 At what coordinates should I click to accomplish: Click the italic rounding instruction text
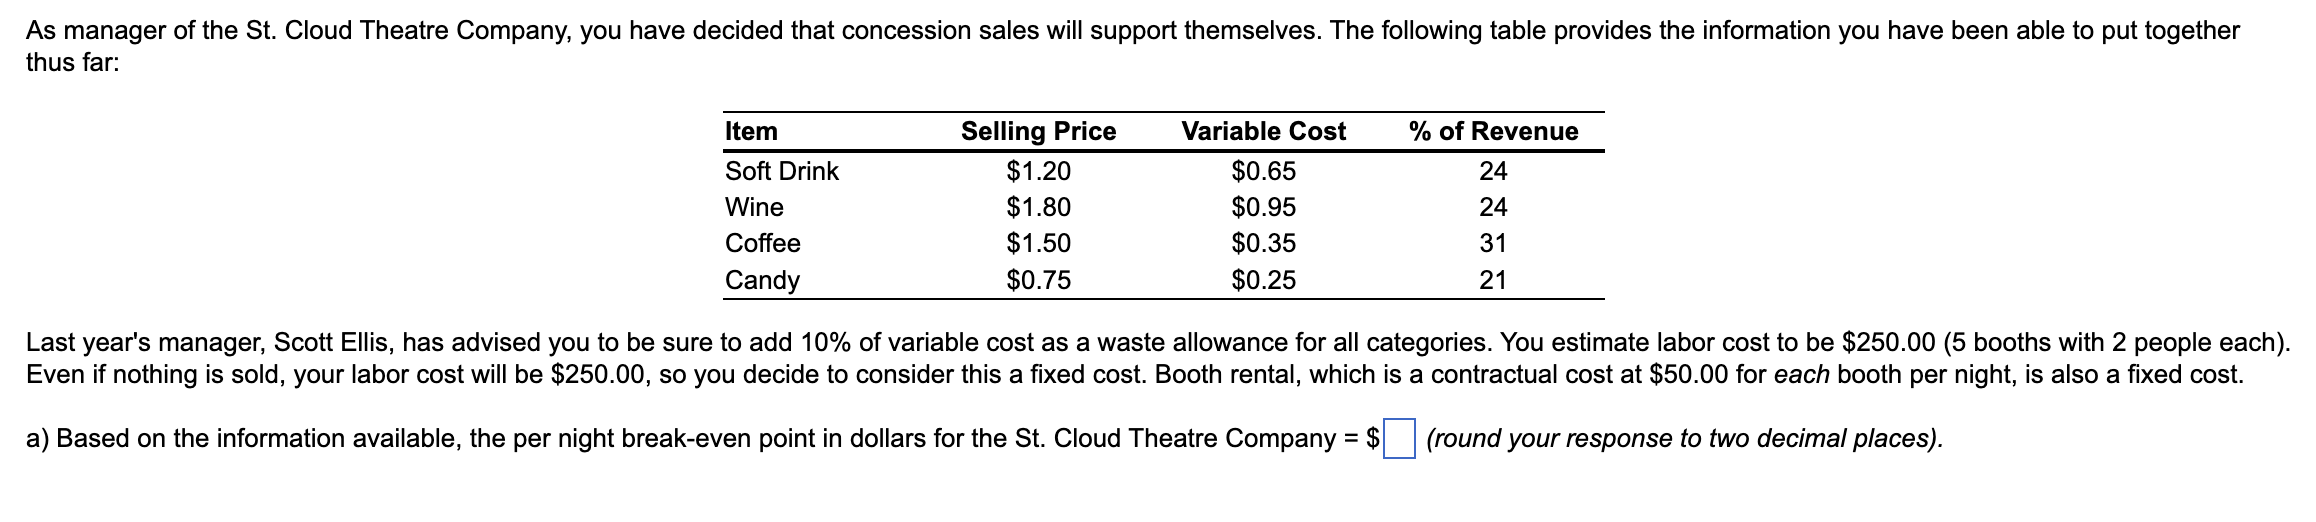(1685, 439)
